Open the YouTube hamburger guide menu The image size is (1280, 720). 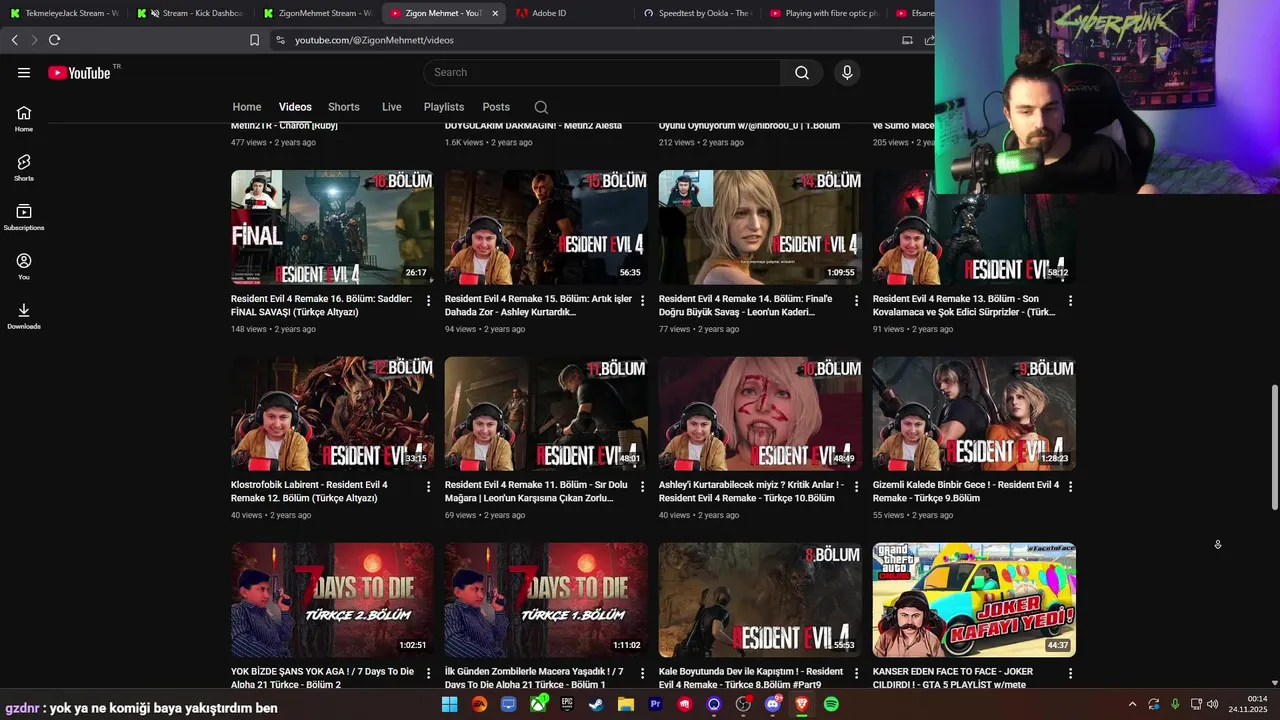[x=24, y=72]
